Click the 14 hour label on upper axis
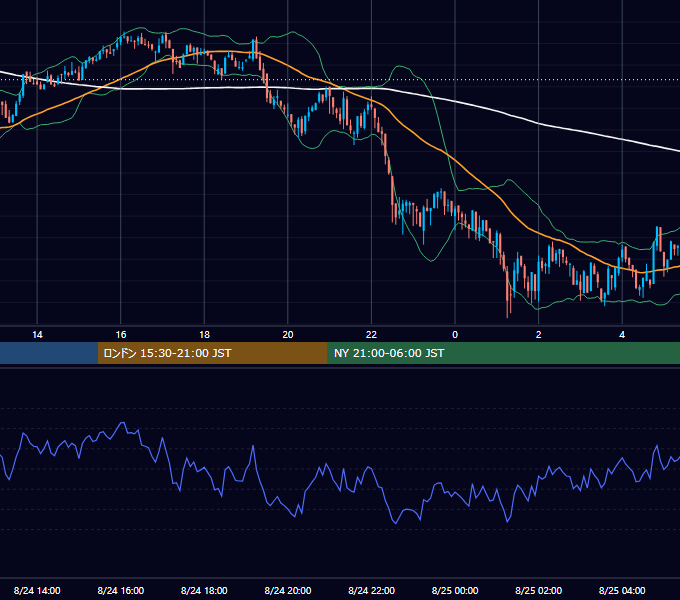The image size is (680, 600). (x=37, y=335)
